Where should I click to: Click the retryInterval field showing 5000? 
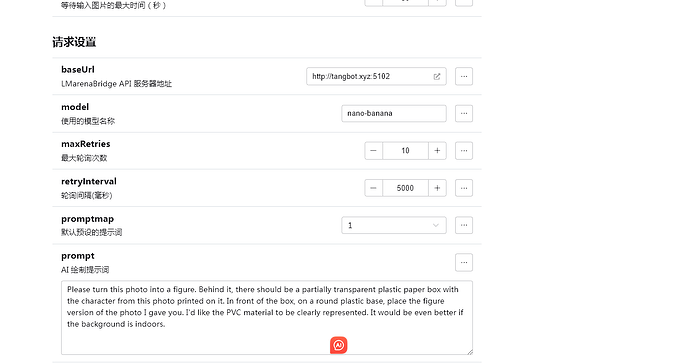coord(405,188)
